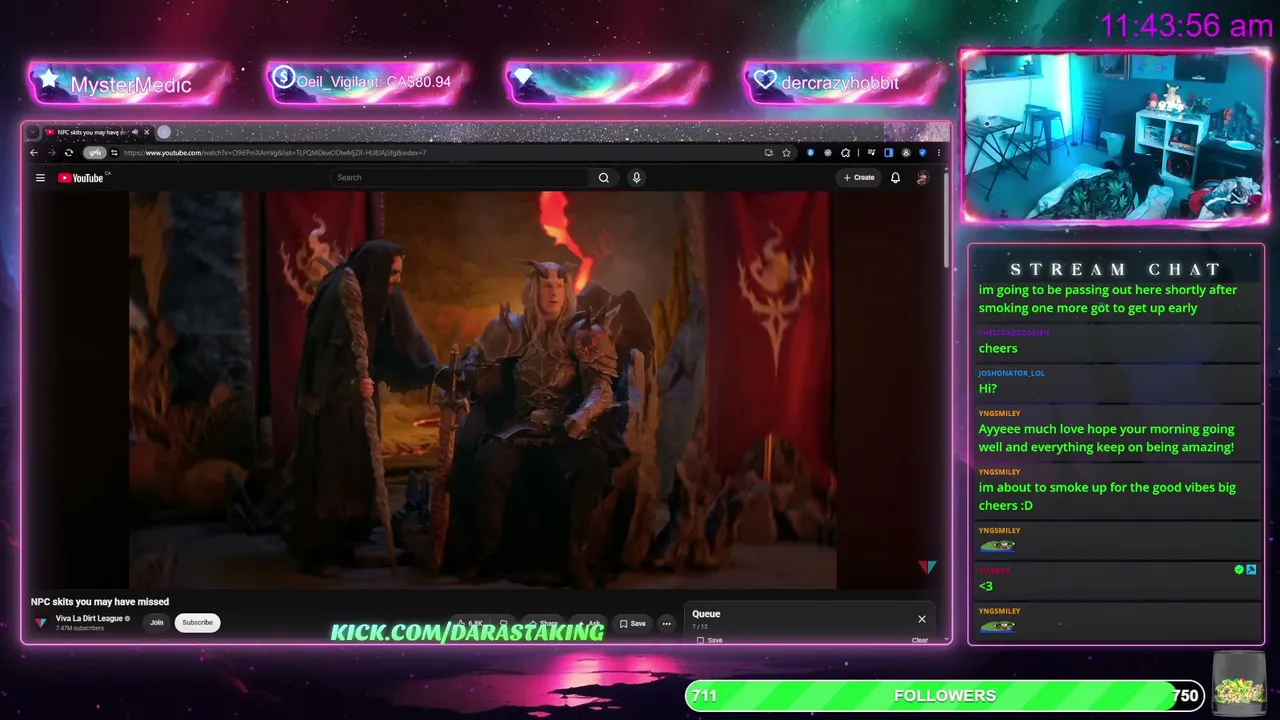Click the follower count 711
Screen dimensions: 1280x720
pyautogui.click(x=704, y=696)
